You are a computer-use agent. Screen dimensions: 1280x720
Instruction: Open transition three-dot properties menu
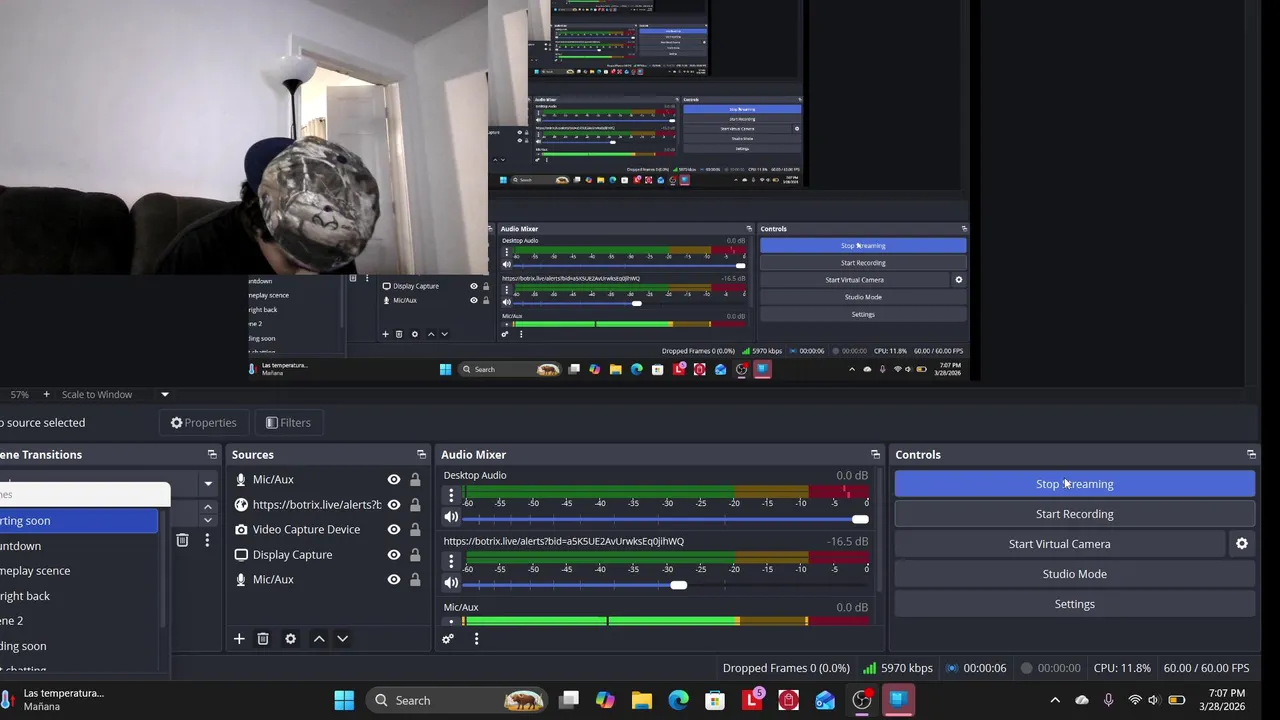(x=207, y=540)
